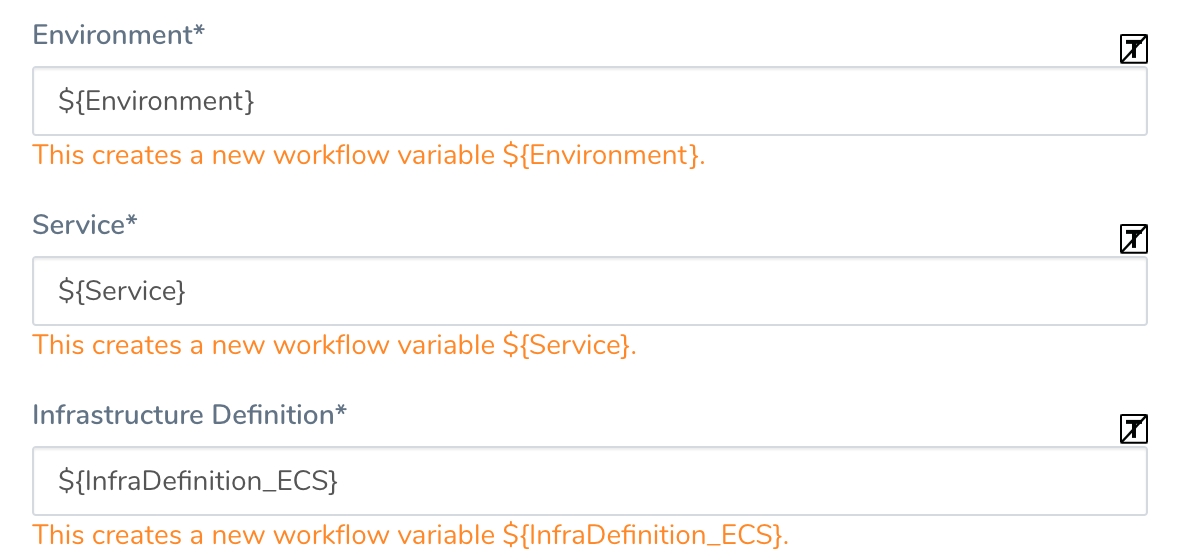Click the red asterisk after Service label

(132, 221)
